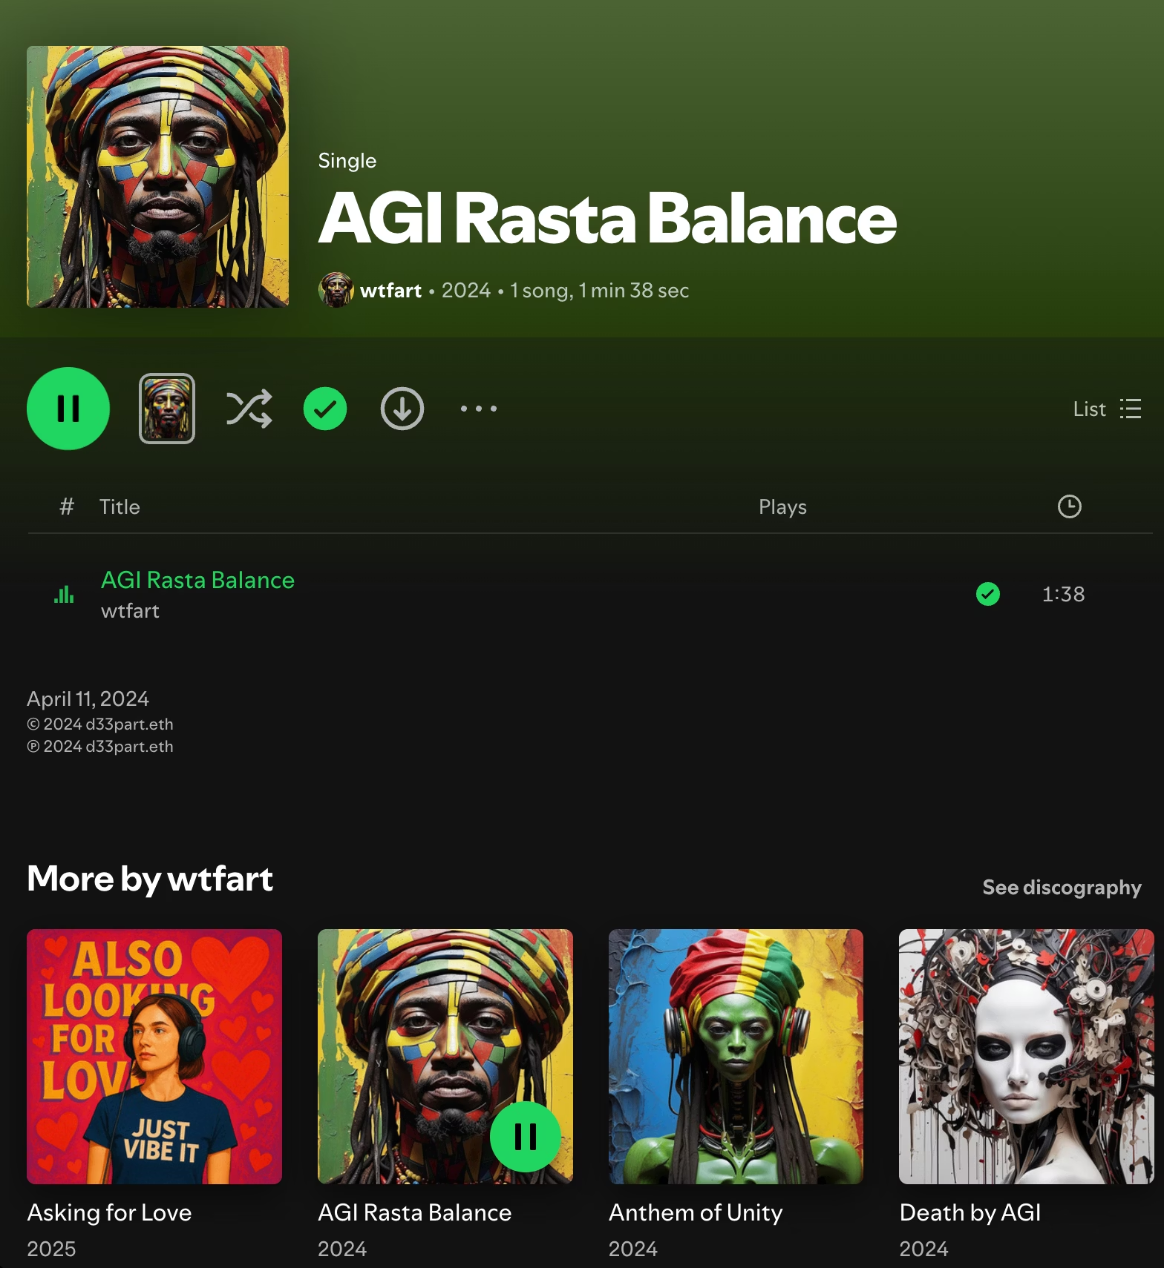Screen dimensions: 1164x1268
Task: Sort tracks by duration using the clock icon
Action: pos(1068,507)
